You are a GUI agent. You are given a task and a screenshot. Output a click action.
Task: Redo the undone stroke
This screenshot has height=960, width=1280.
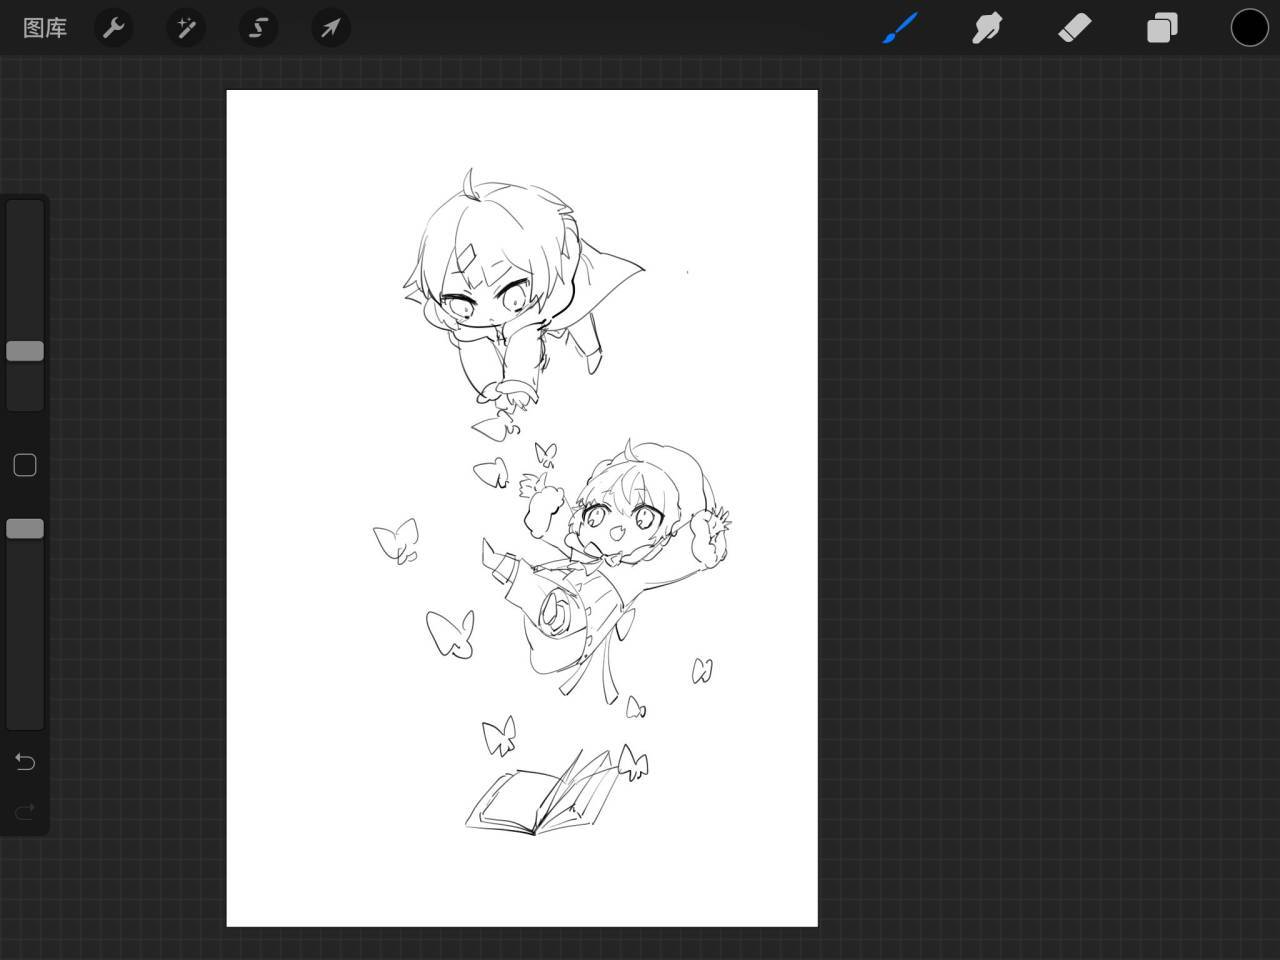[x=25, y=811]
